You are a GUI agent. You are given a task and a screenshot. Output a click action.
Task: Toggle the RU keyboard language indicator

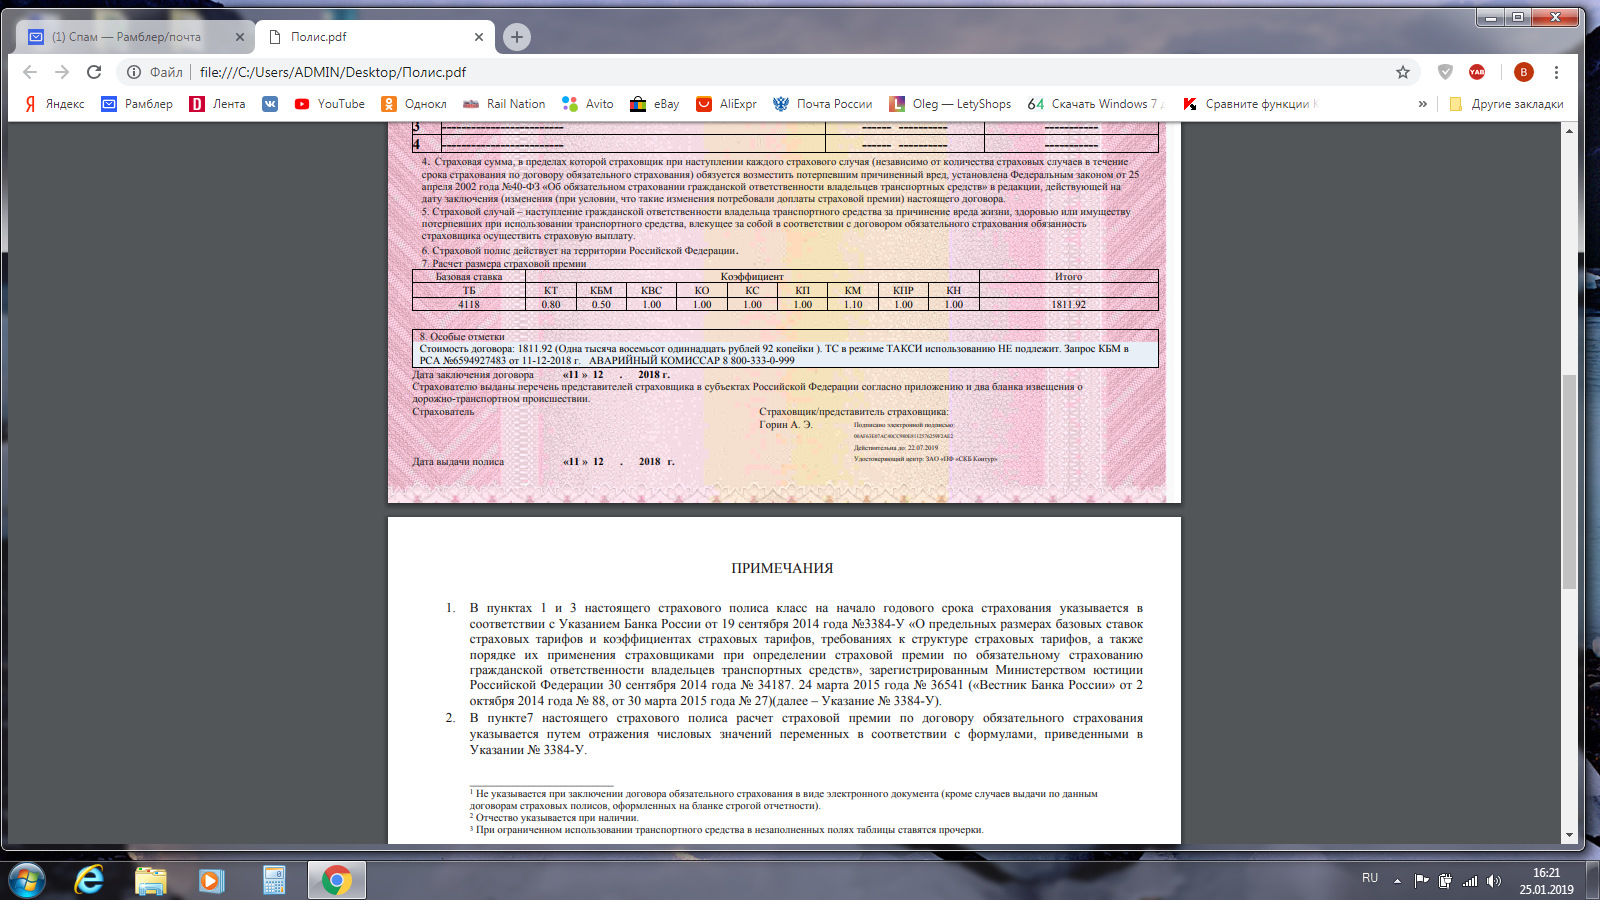click(x=1369, y=878)
